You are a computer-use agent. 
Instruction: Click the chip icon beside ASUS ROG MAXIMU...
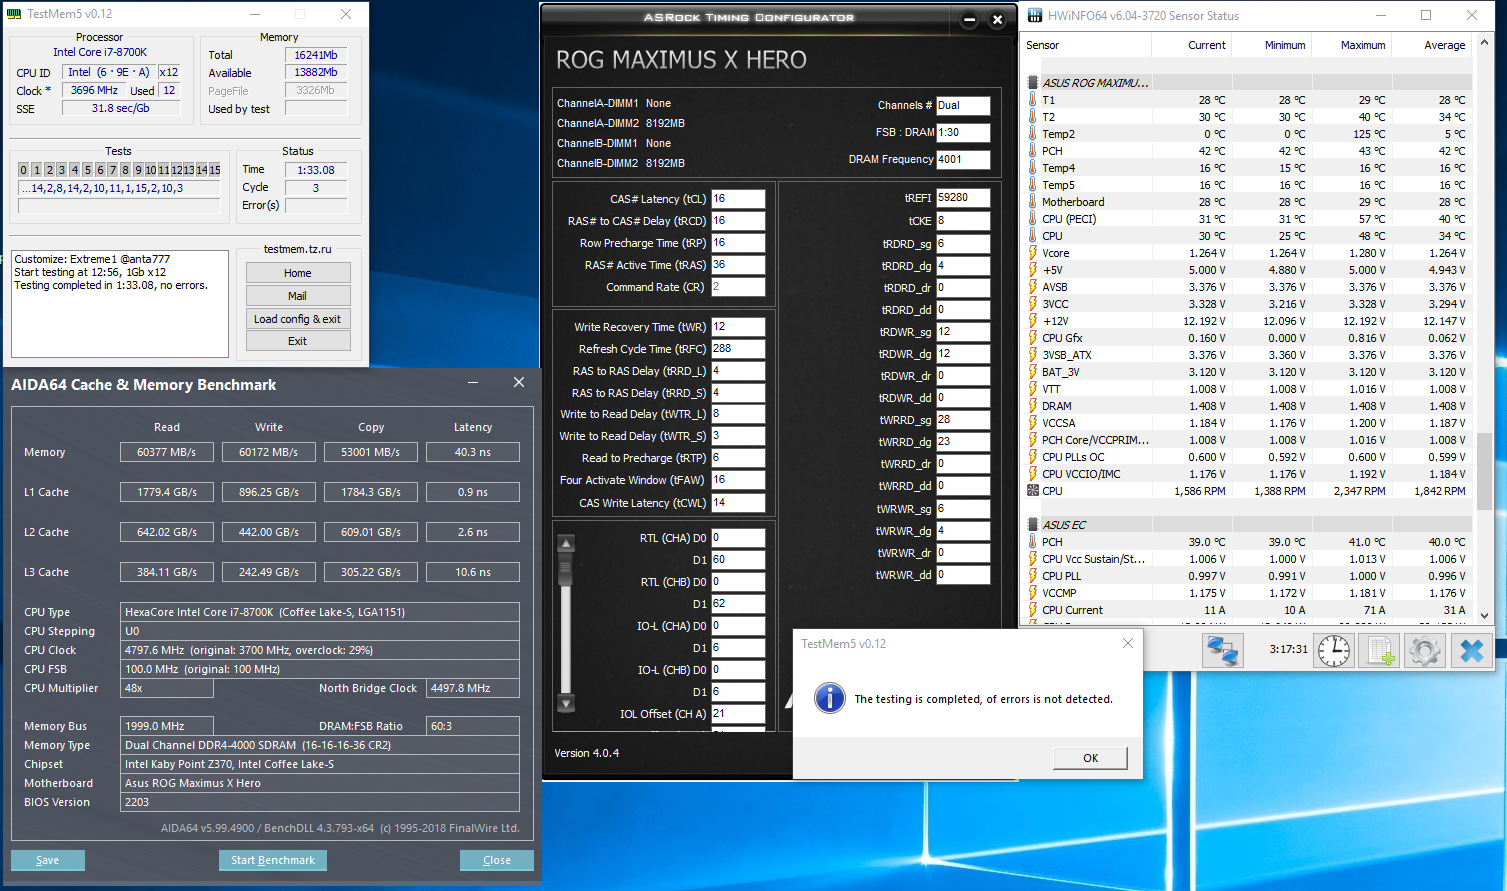coord(1033,83)
